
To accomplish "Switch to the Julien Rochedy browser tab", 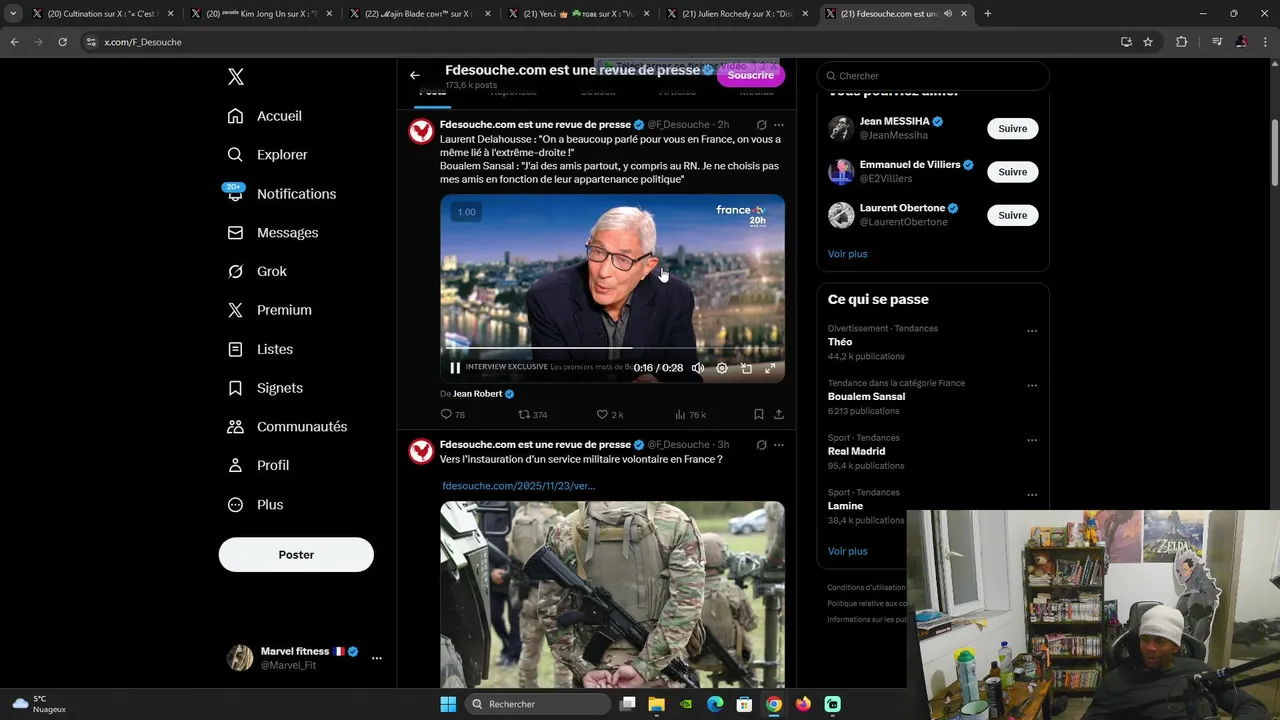I will [x=738, y=14].
